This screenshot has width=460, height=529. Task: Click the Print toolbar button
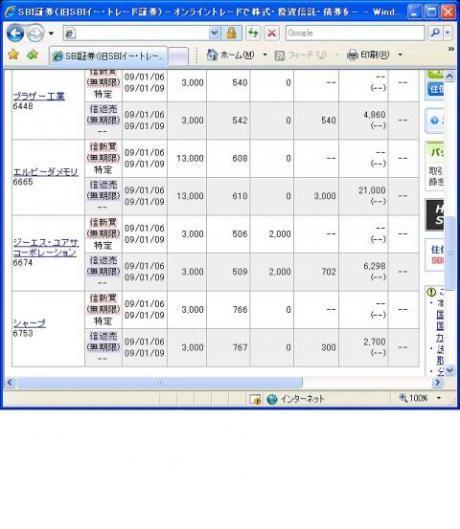[368, 55]
